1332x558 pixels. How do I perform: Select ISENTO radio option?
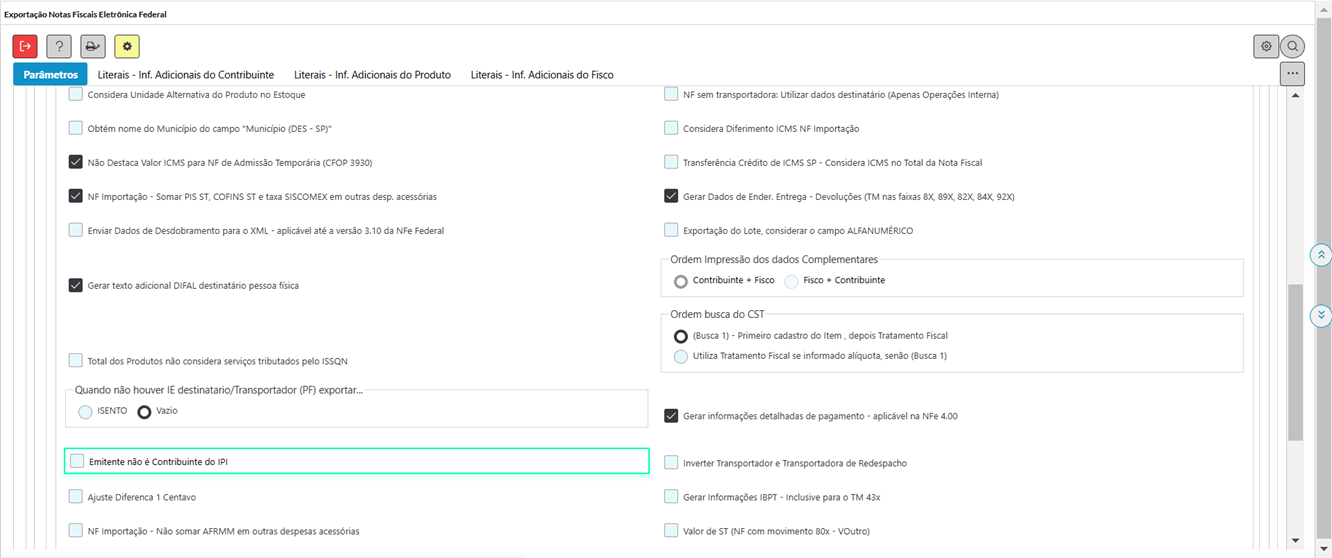[85, 411]
